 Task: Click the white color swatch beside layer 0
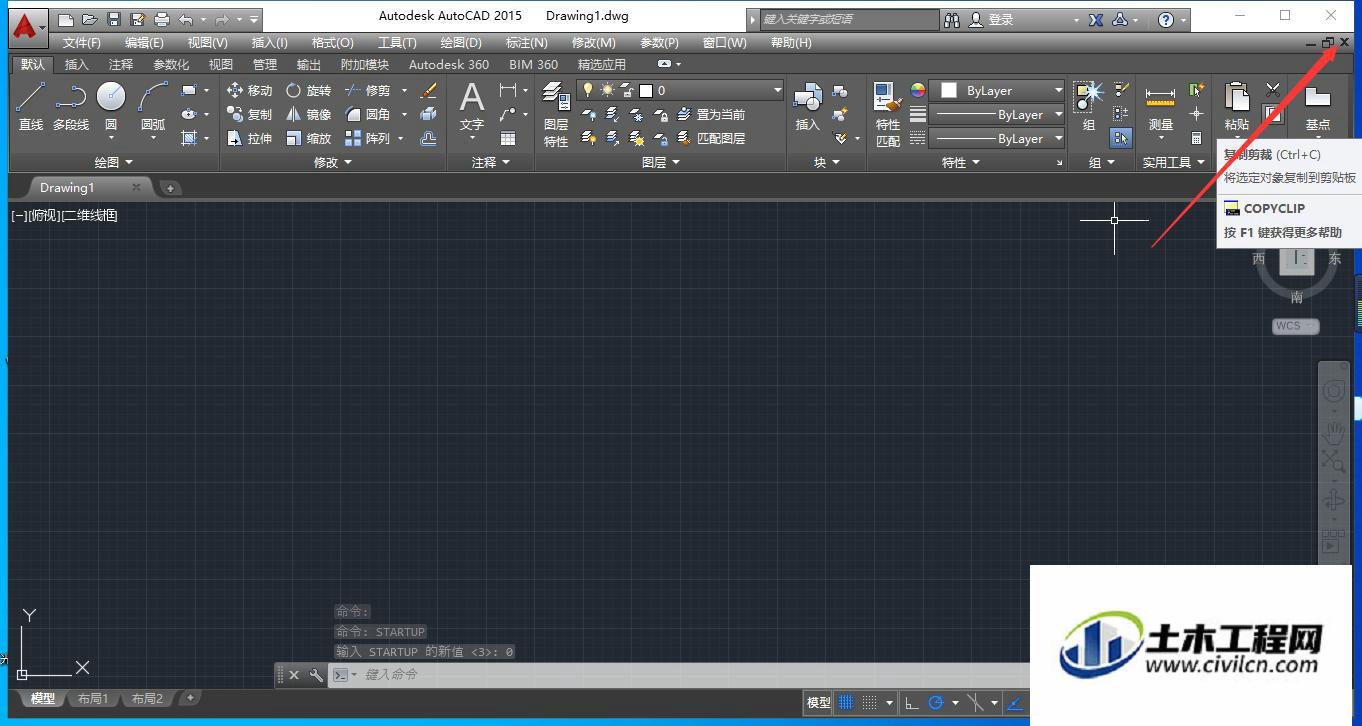click(x=646, y=90)
